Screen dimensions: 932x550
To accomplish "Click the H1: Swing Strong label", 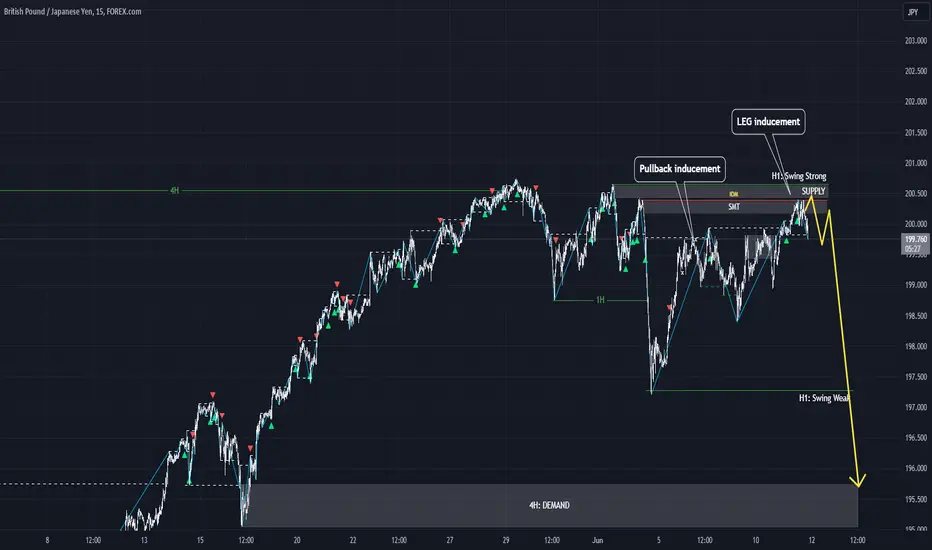I will click(x=799, y=176).
